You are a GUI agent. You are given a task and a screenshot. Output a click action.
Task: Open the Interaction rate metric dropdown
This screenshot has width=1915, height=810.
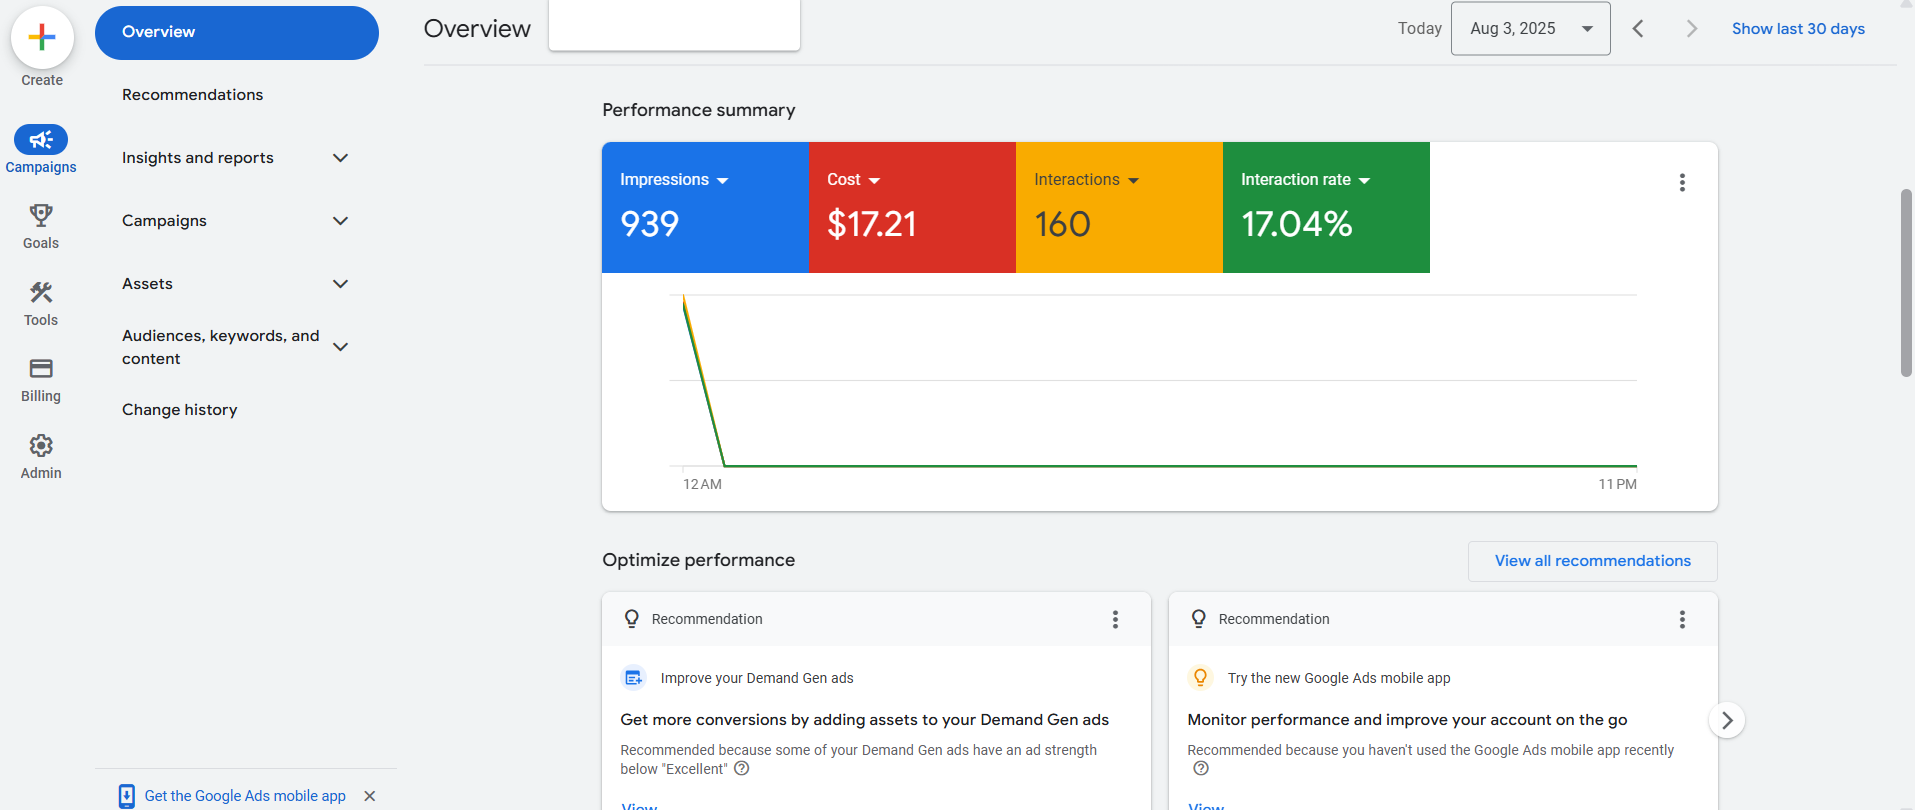1306,180
